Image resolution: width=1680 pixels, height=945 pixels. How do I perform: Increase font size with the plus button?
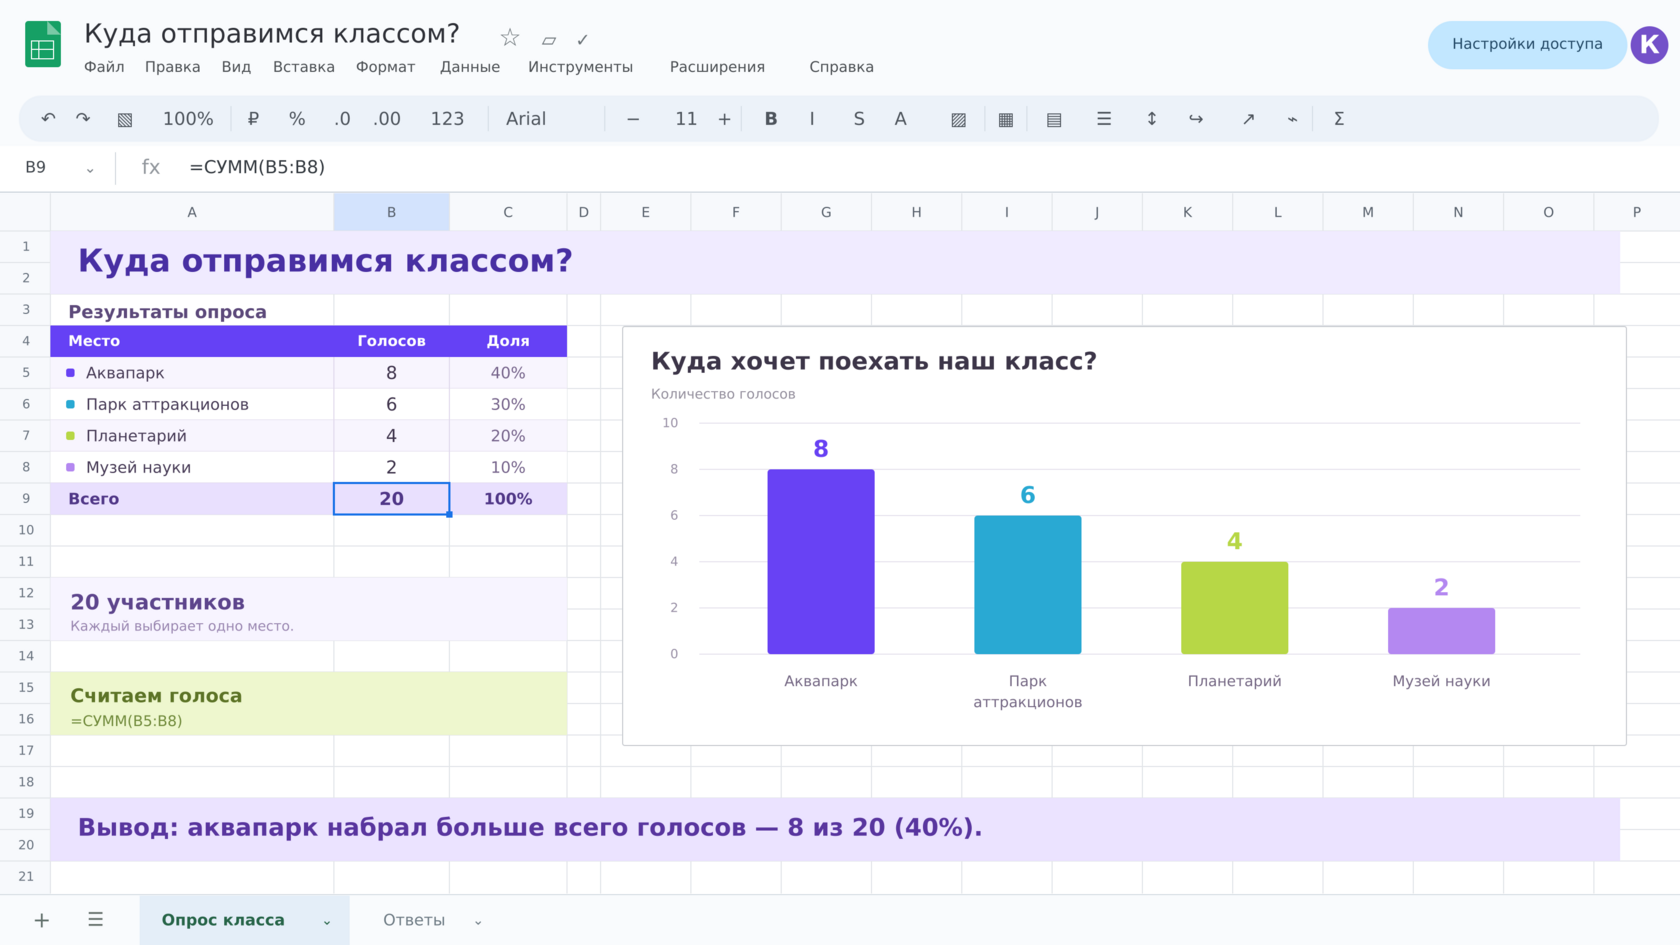[725, 119]
